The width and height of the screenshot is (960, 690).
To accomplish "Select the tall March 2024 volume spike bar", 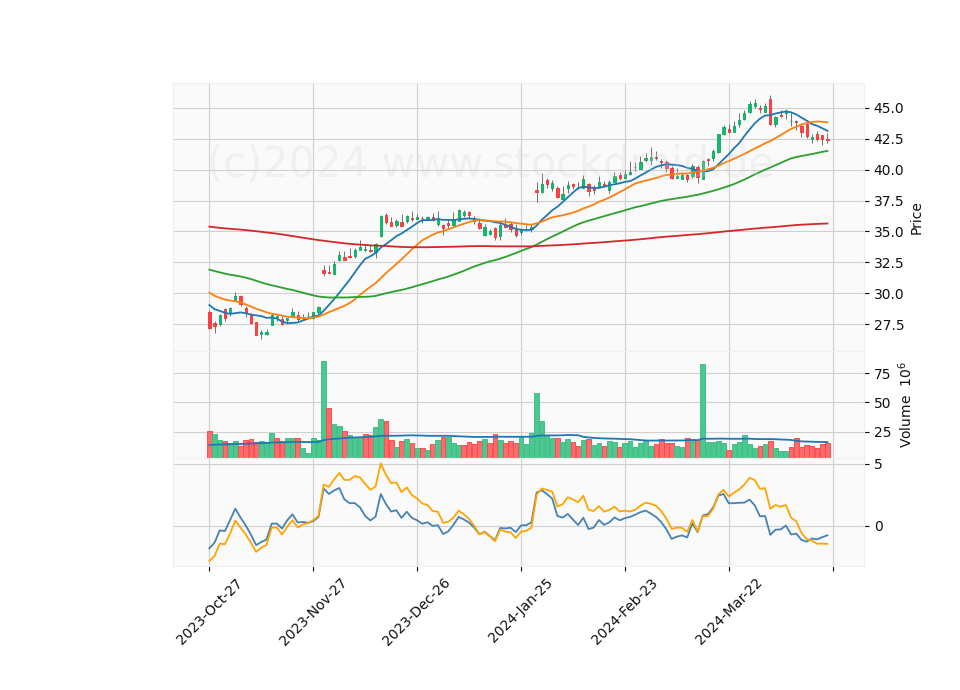I will (x=703, y=411).
